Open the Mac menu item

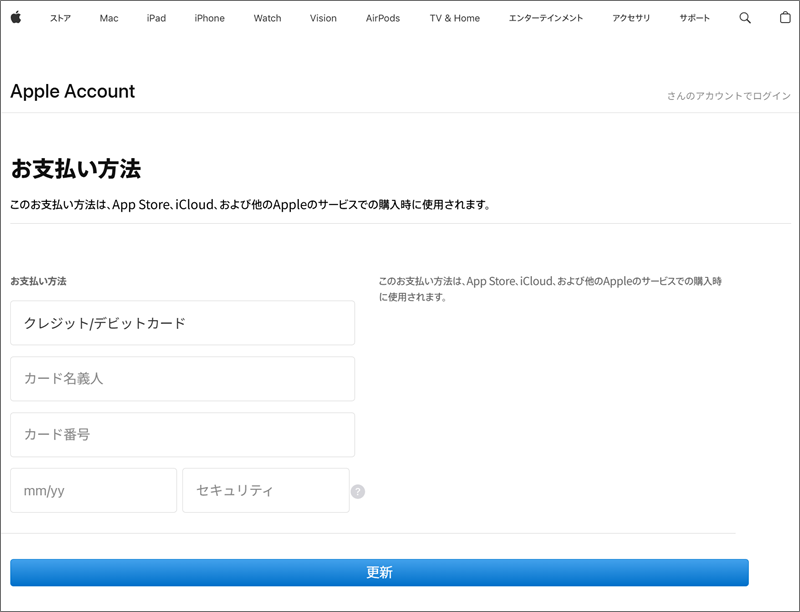pos(109,18)
